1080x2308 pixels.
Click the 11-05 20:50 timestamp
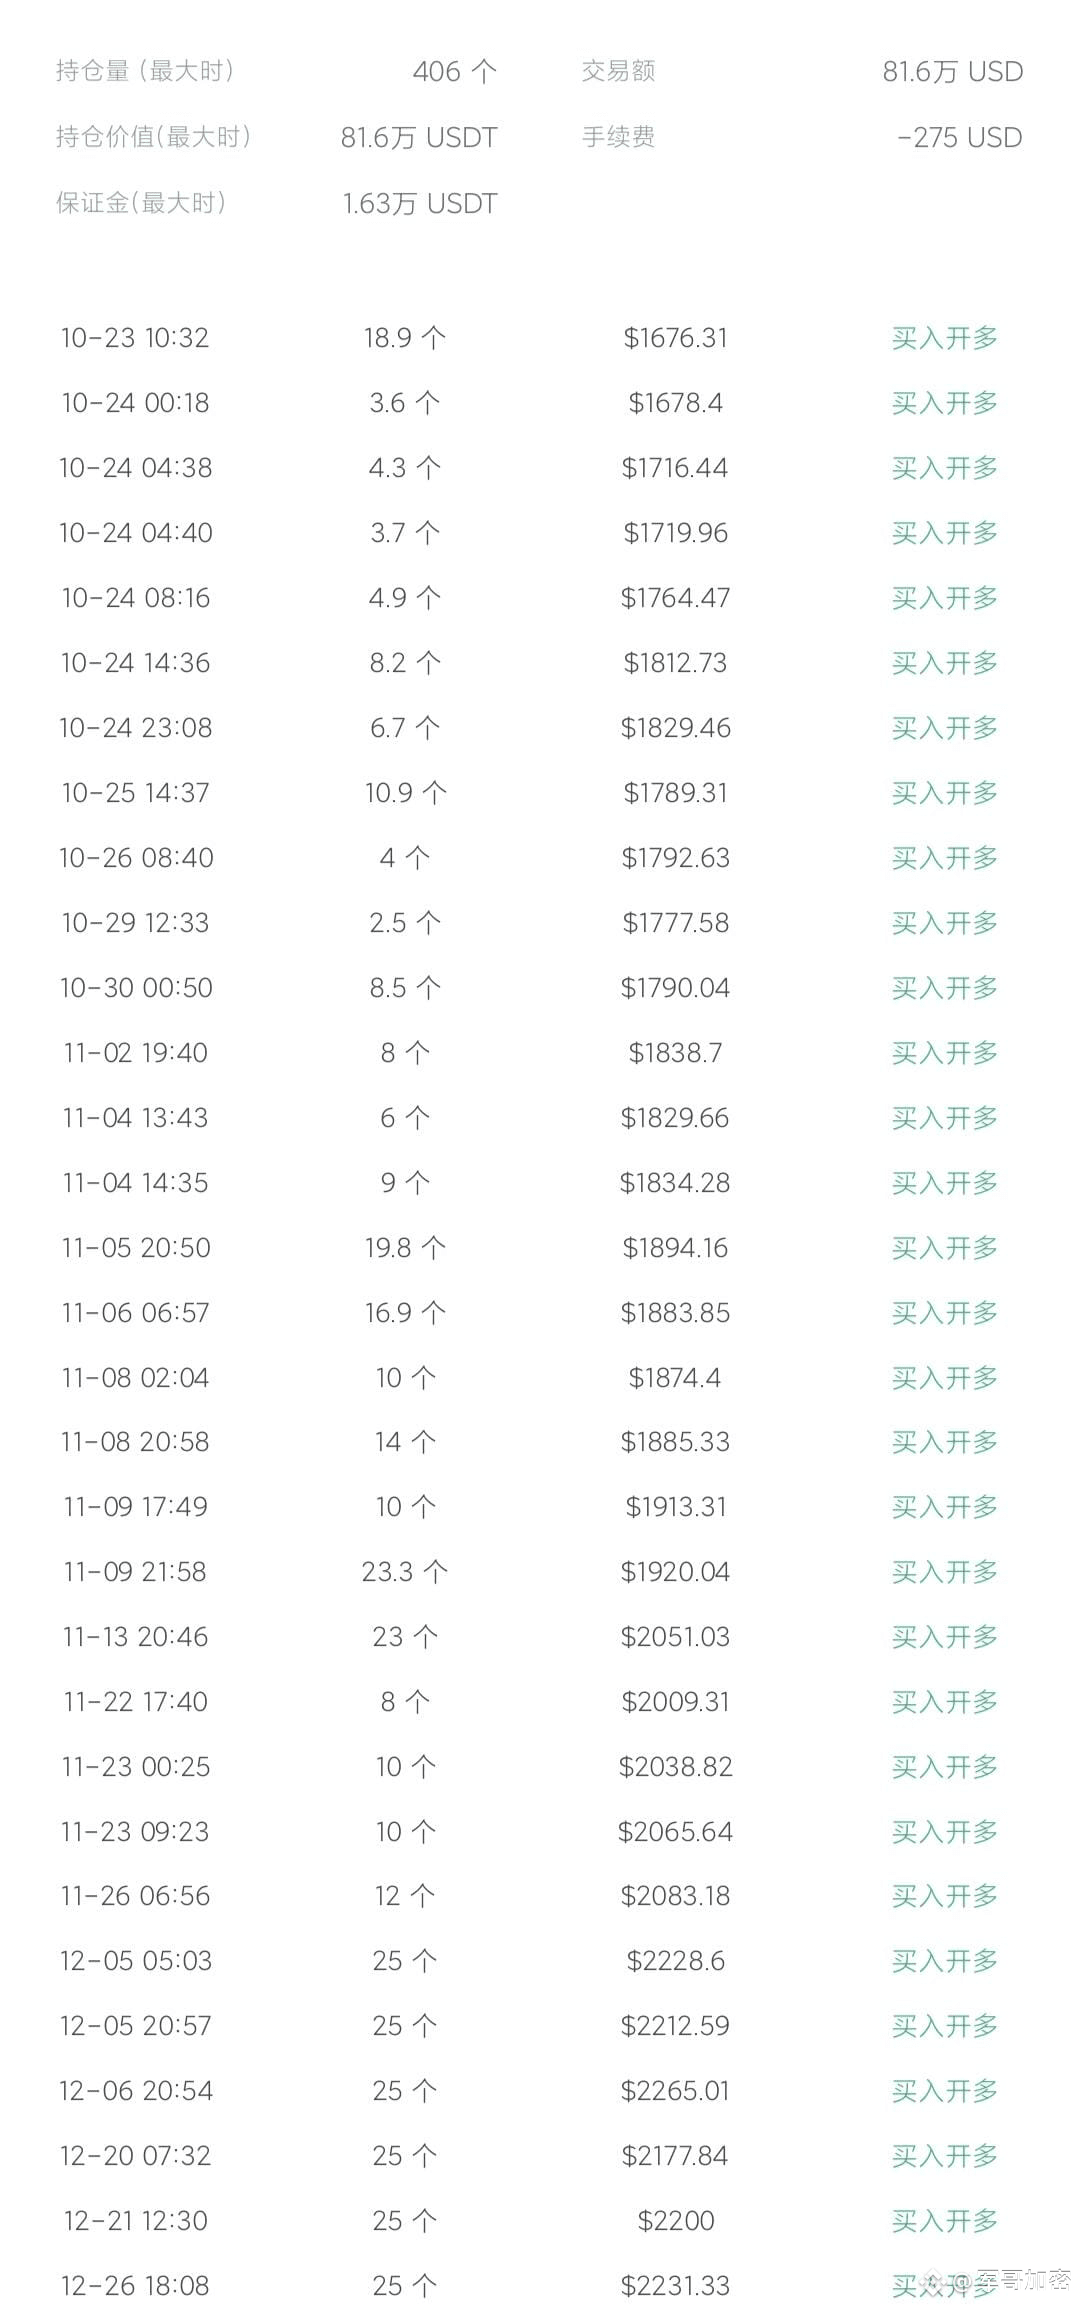pos(136,1248)
